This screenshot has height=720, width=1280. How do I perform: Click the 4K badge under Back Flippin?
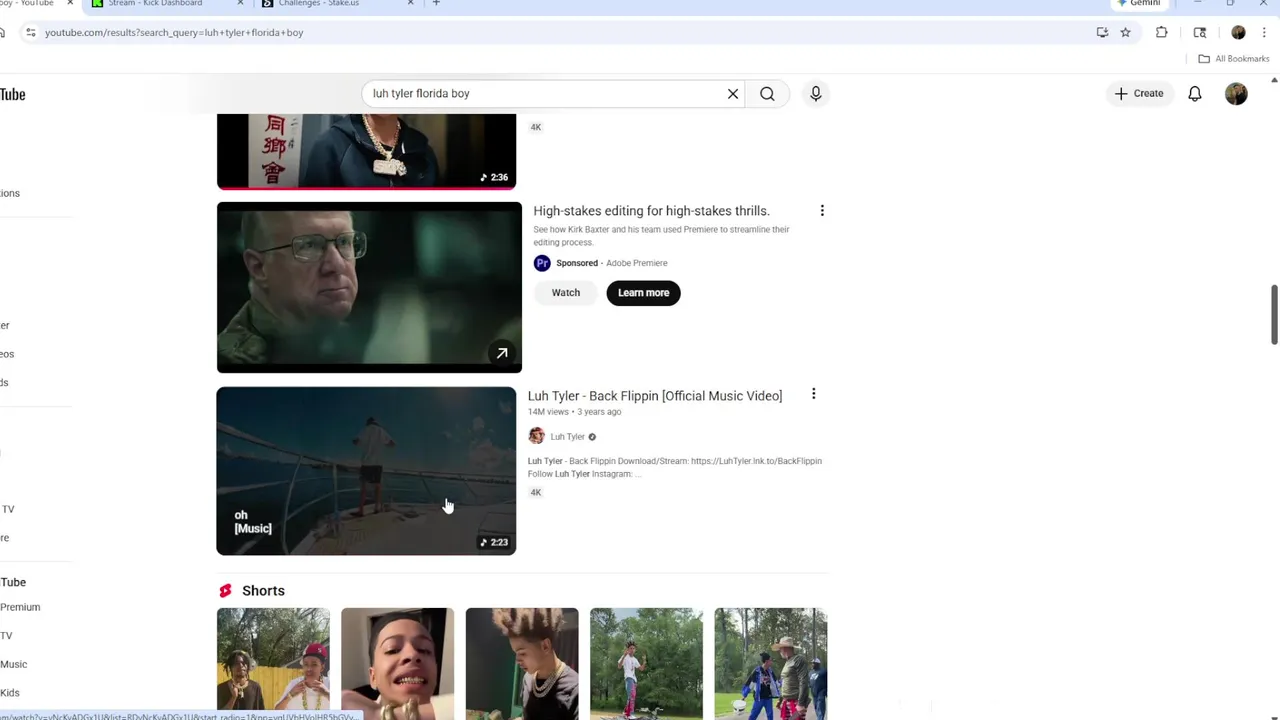tap(536, 492)
